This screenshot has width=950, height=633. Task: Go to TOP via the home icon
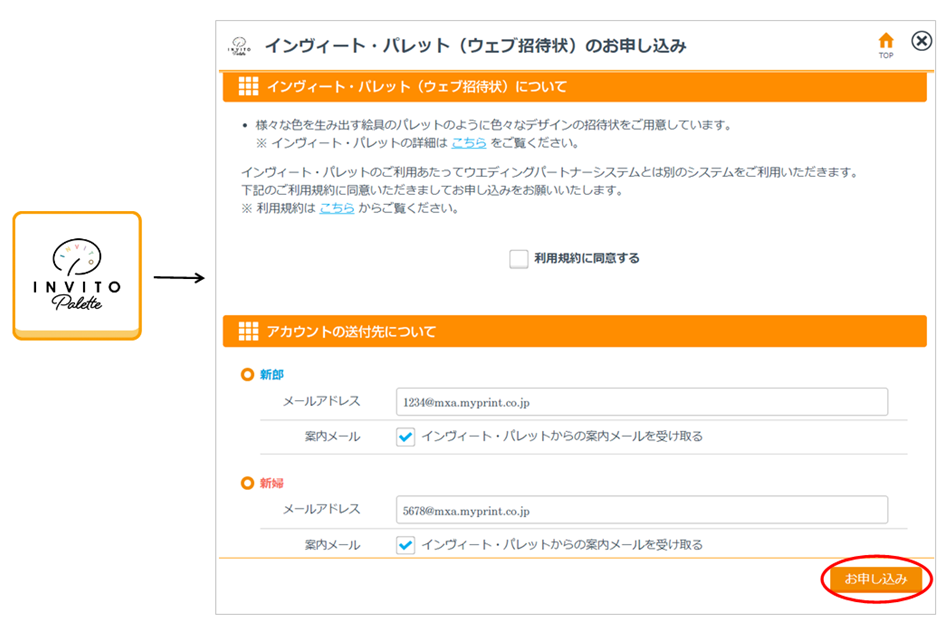(x=885, y=43)
